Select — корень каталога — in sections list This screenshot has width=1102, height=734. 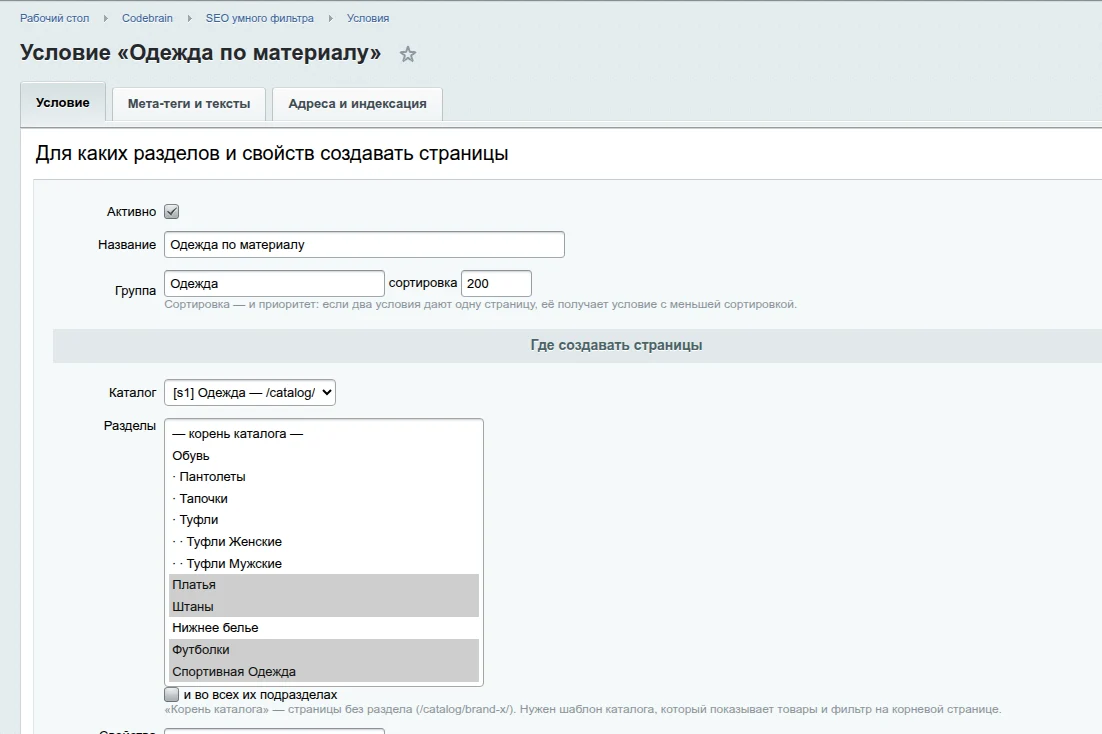(324, 434)
